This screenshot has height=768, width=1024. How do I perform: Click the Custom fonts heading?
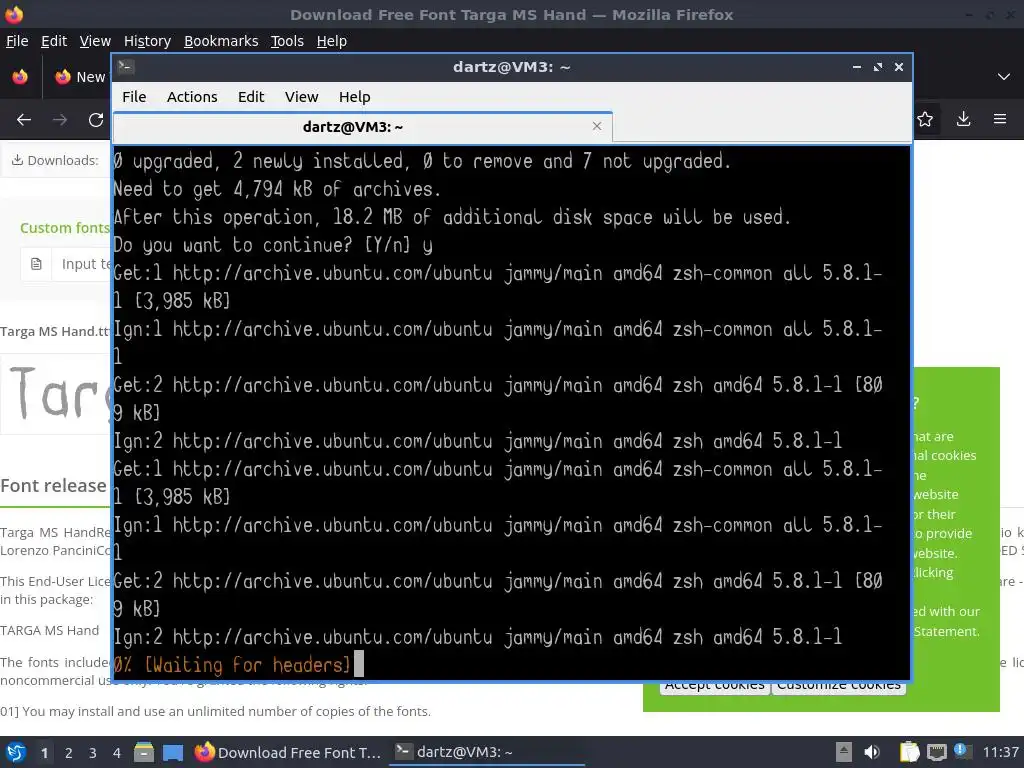65,228
